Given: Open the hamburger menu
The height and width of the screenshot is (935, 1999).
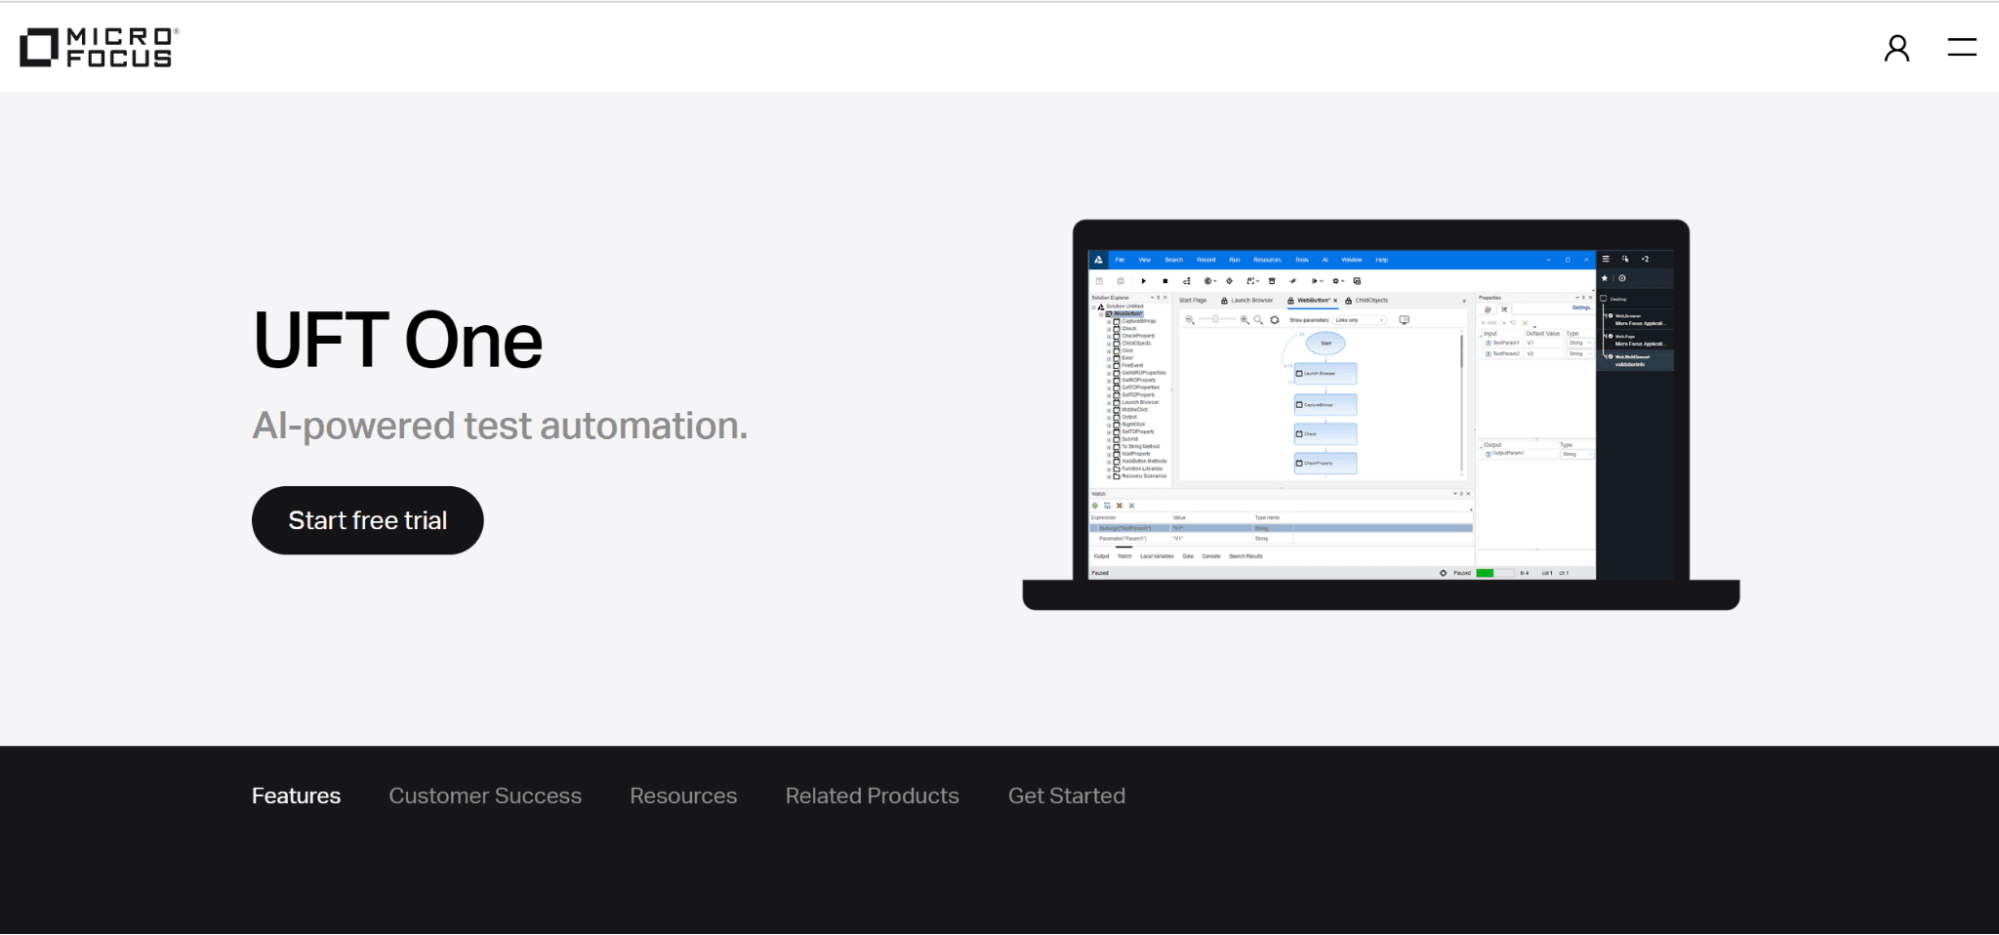Looking at the screenshot, I should [1962, 47].
